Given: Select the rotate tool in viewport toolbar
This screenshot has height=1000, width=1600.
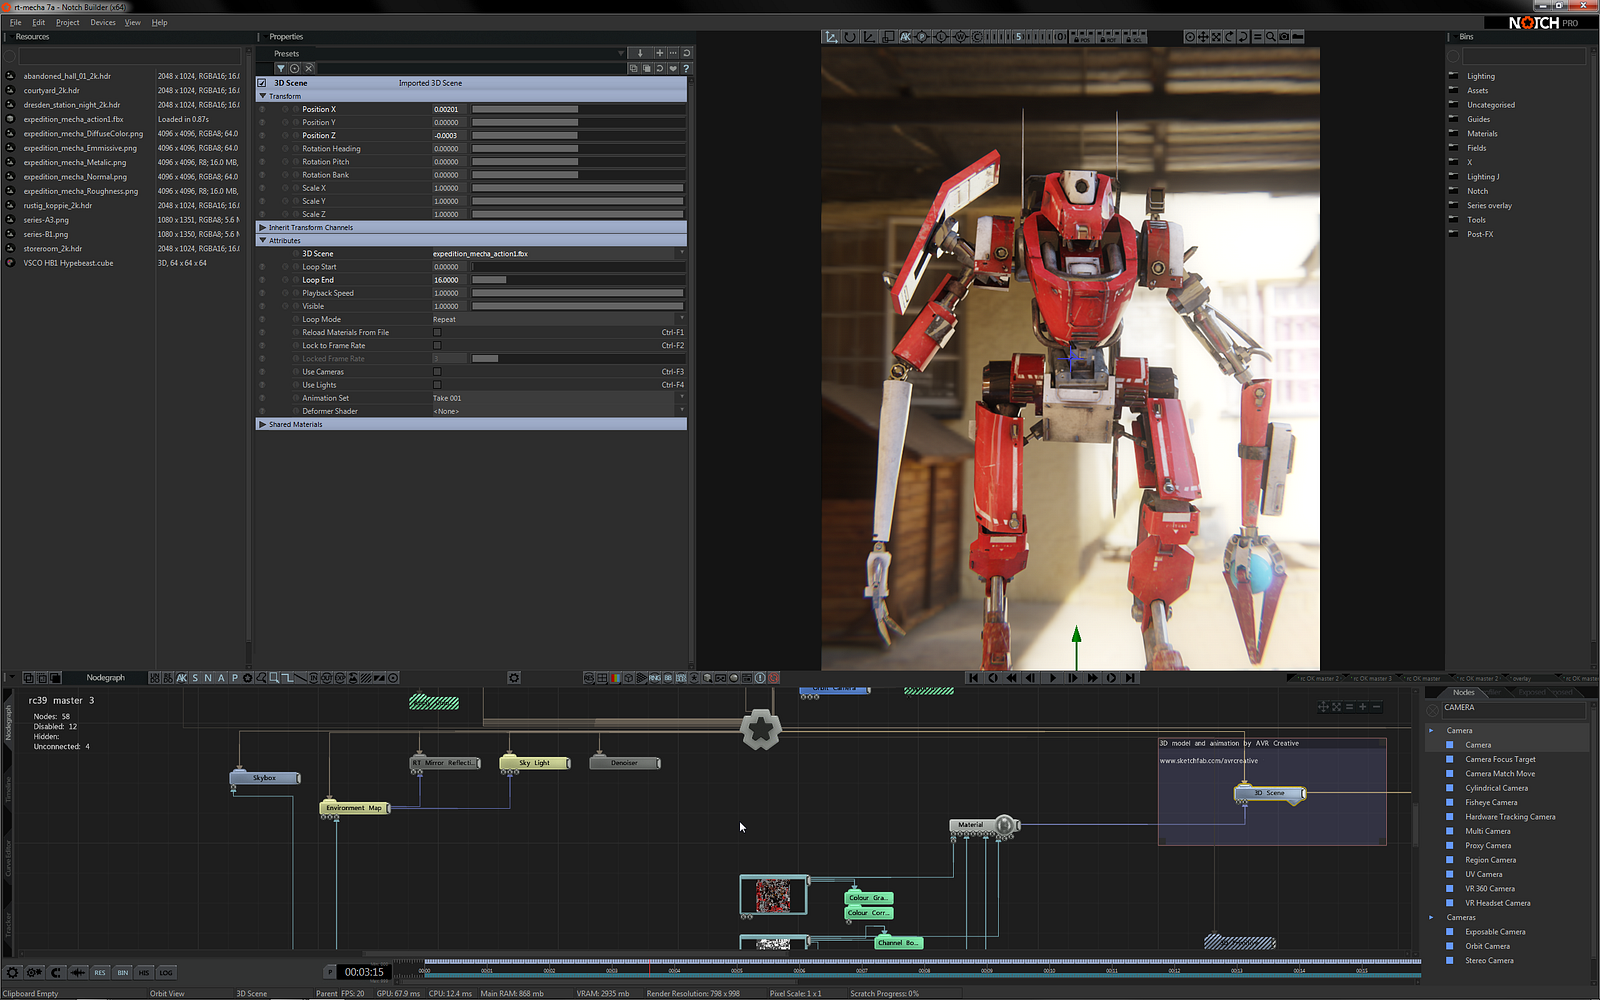Looking at the screenshot, I should (850, 37).
